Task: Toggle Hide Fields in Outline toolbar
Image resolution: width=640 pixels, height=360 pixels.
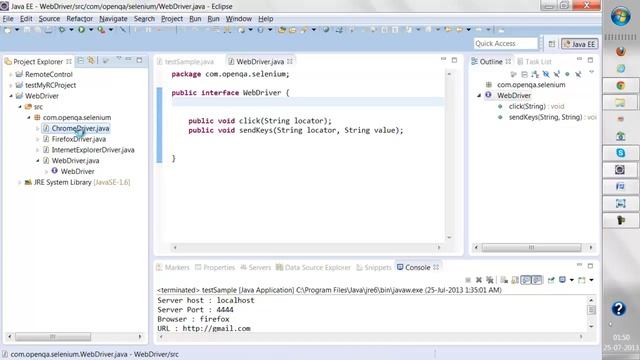Action: coord(546,74)
